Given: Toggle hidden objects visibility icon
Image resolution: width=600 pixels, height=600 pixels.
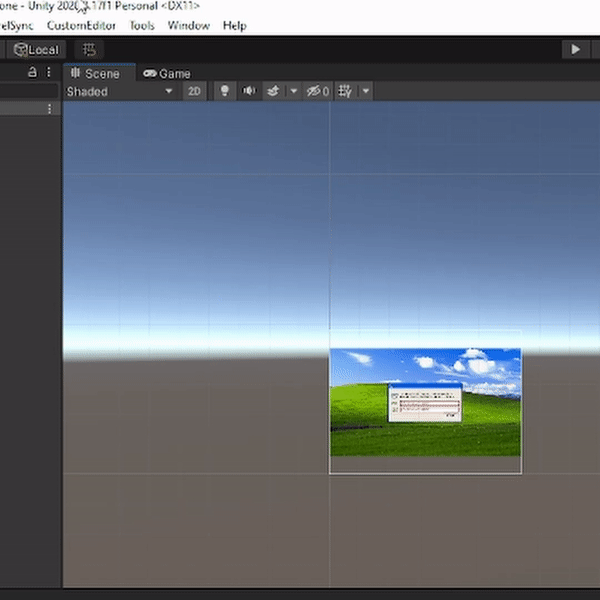Looking at the screenshot, I should 318,91.
